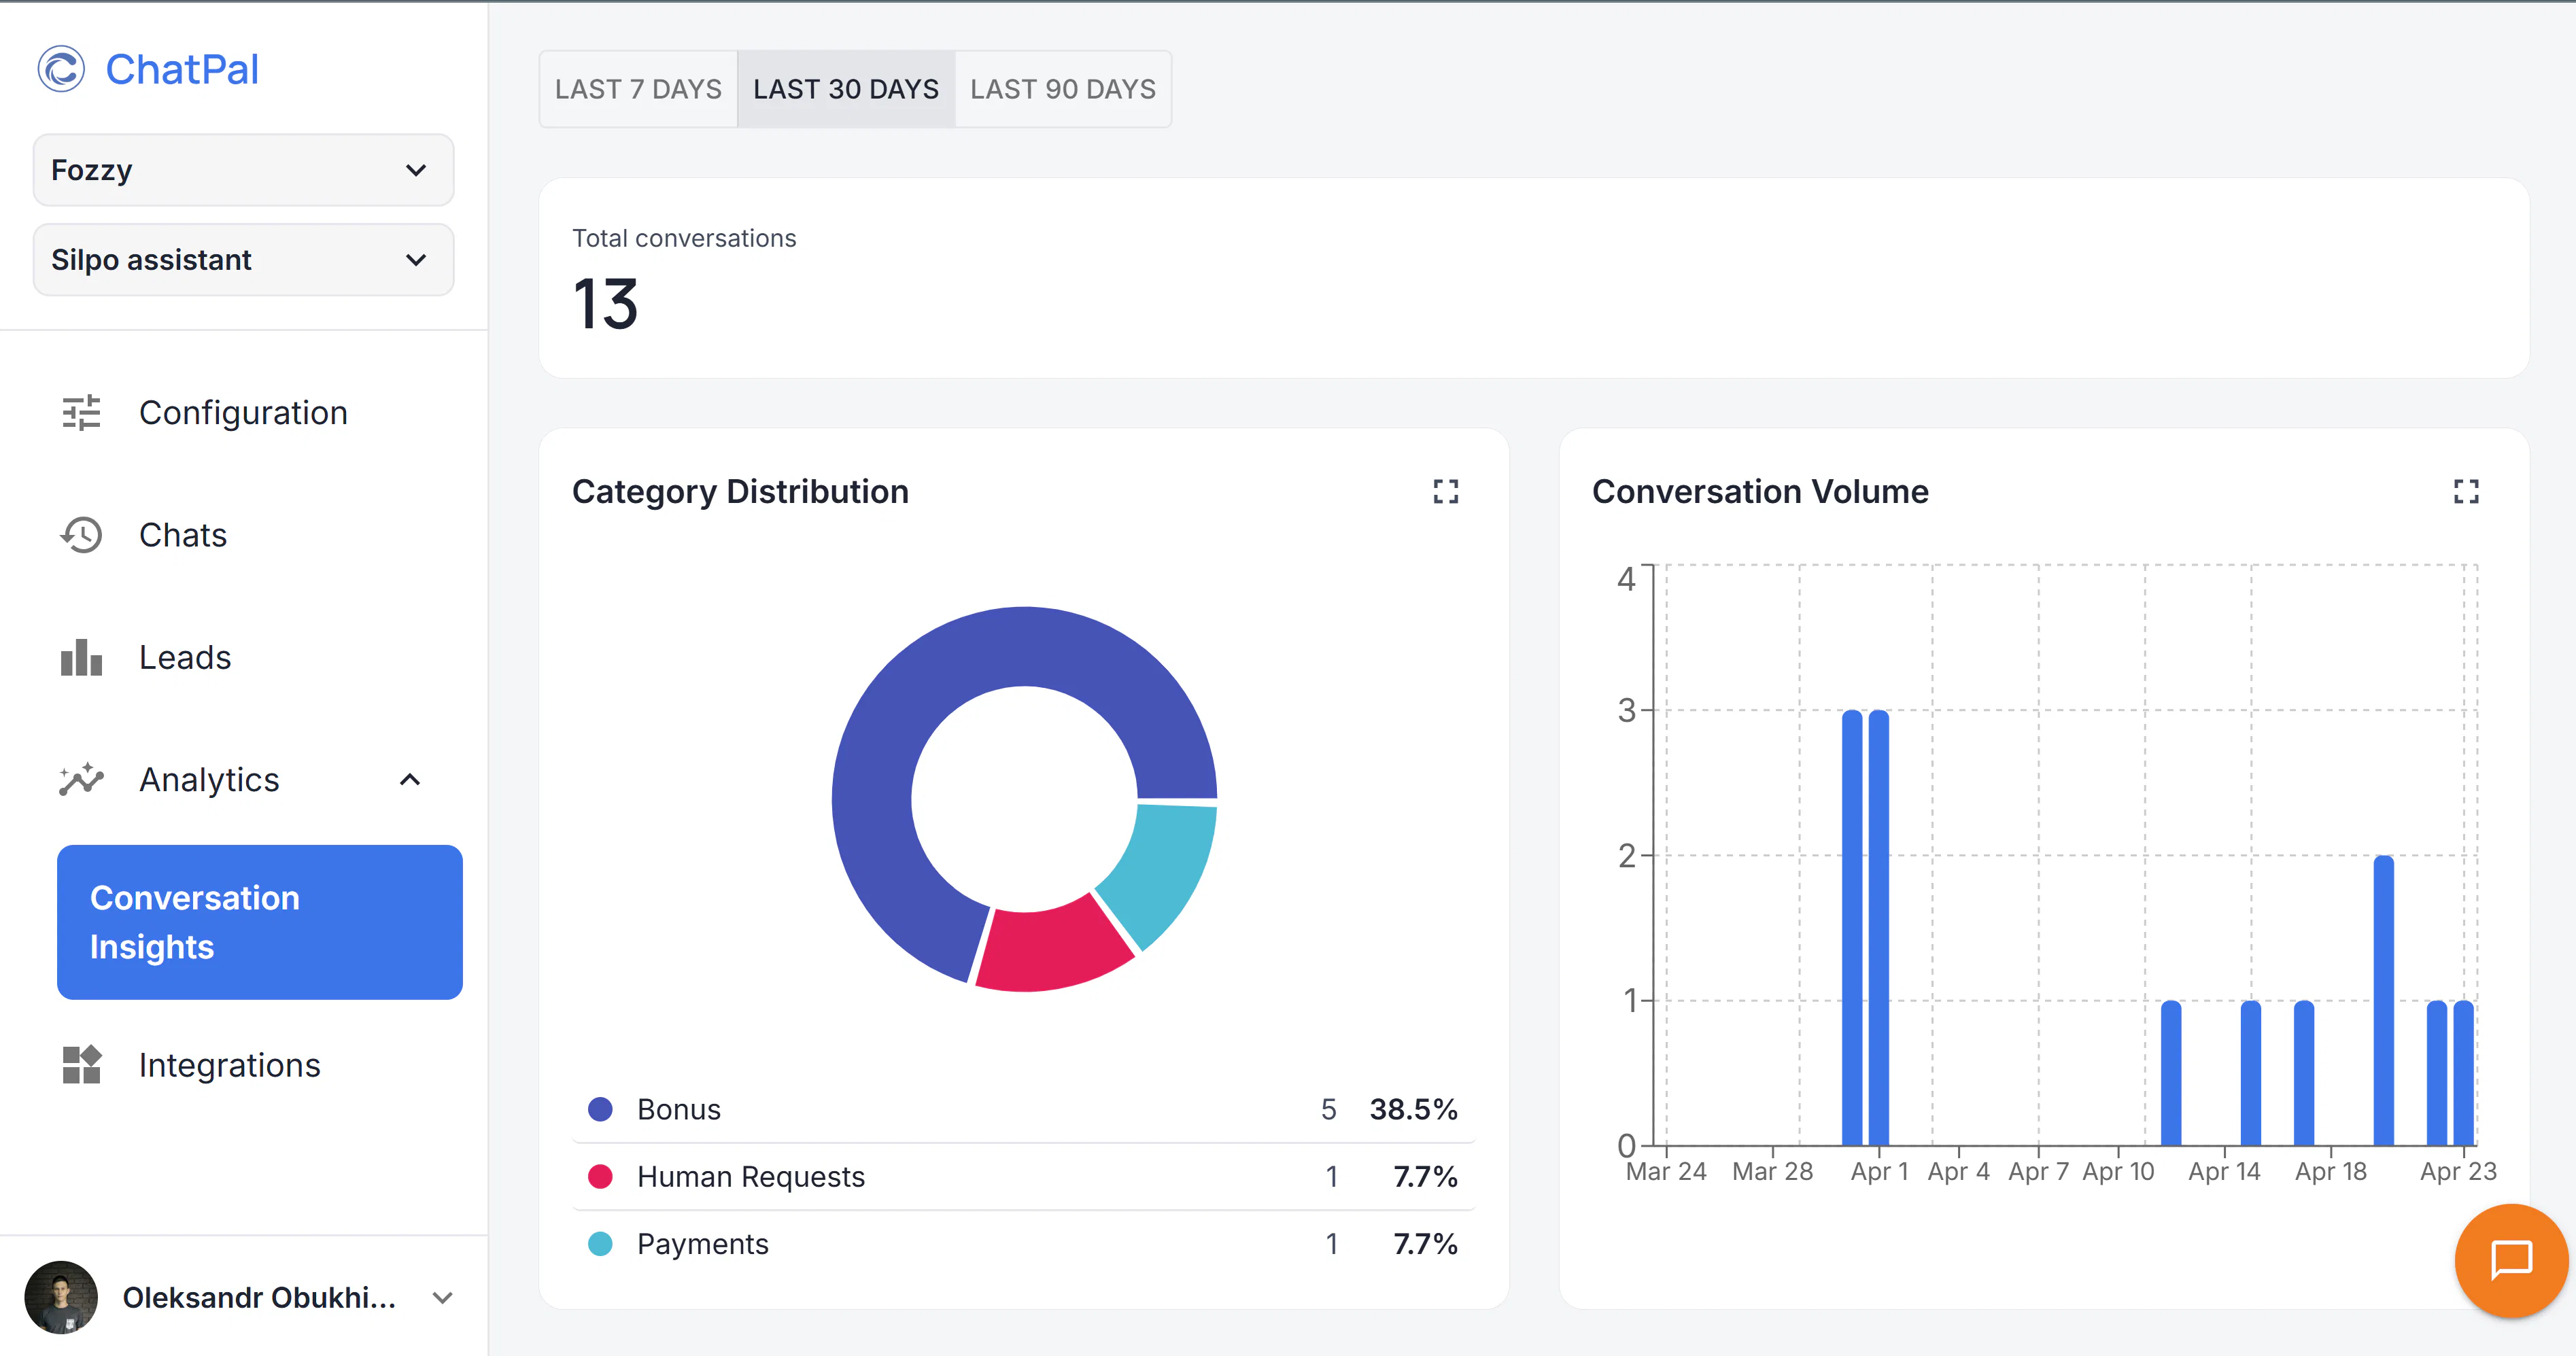Click the Category Distribution heading
Screen dimensions: 2576x1356
[740, 491]
